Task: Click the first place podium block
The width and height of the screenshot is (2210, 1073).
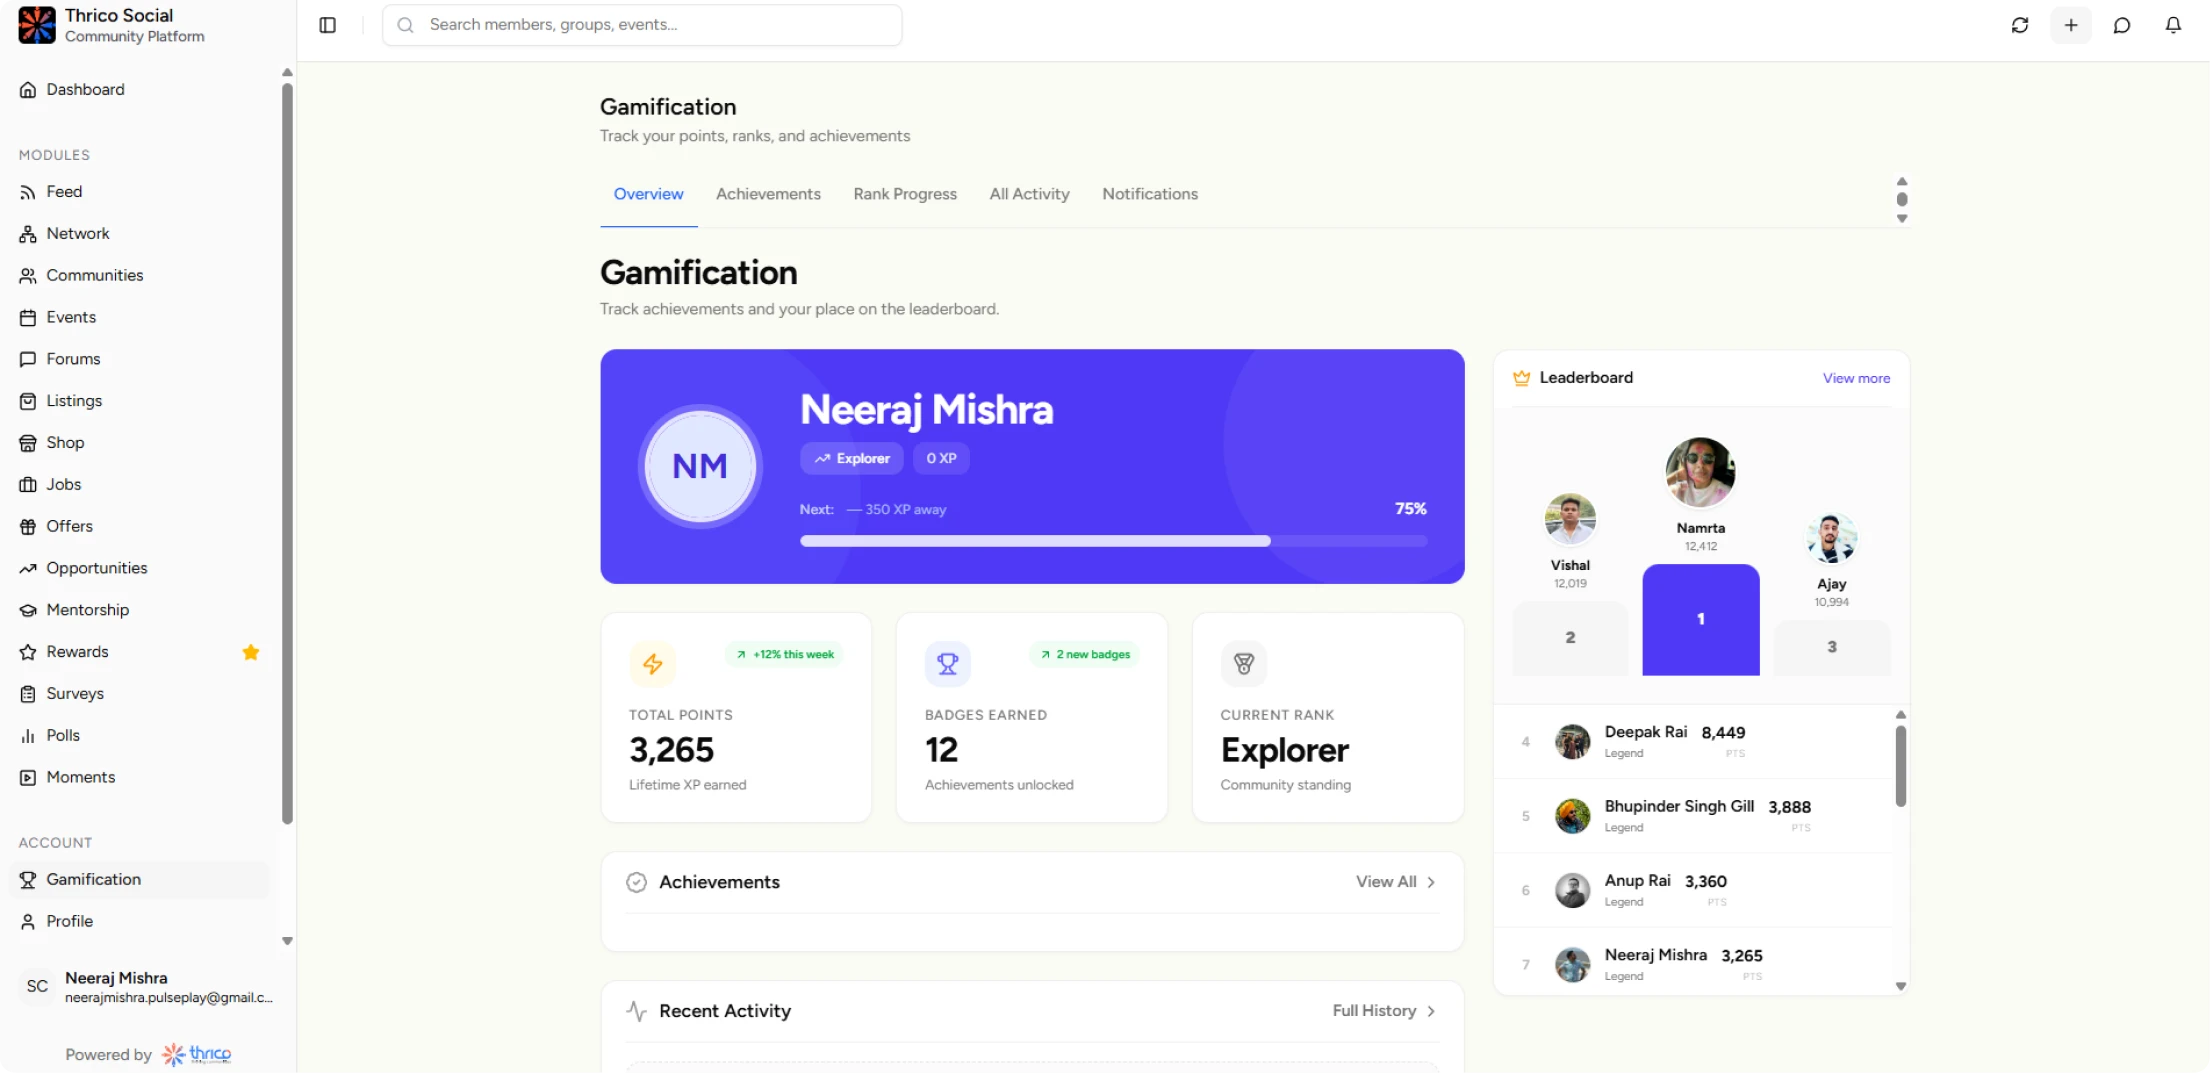Action: tap(1700, 620)
